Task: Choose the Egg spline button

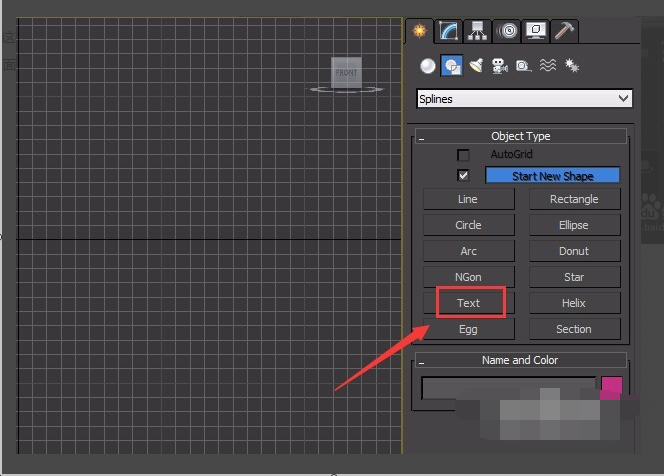Action: pos(469,329)
